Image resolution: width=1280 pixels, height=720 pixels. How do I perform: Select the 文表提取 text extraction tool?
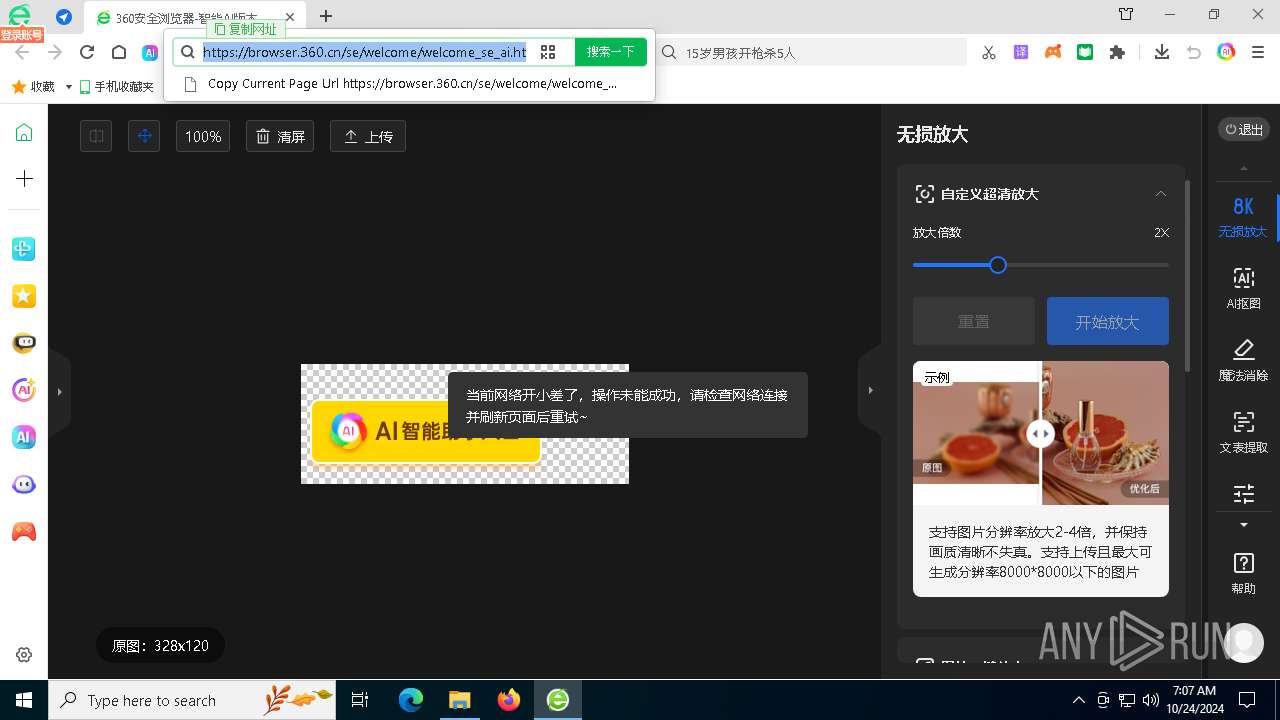(x=1243, y=432)
